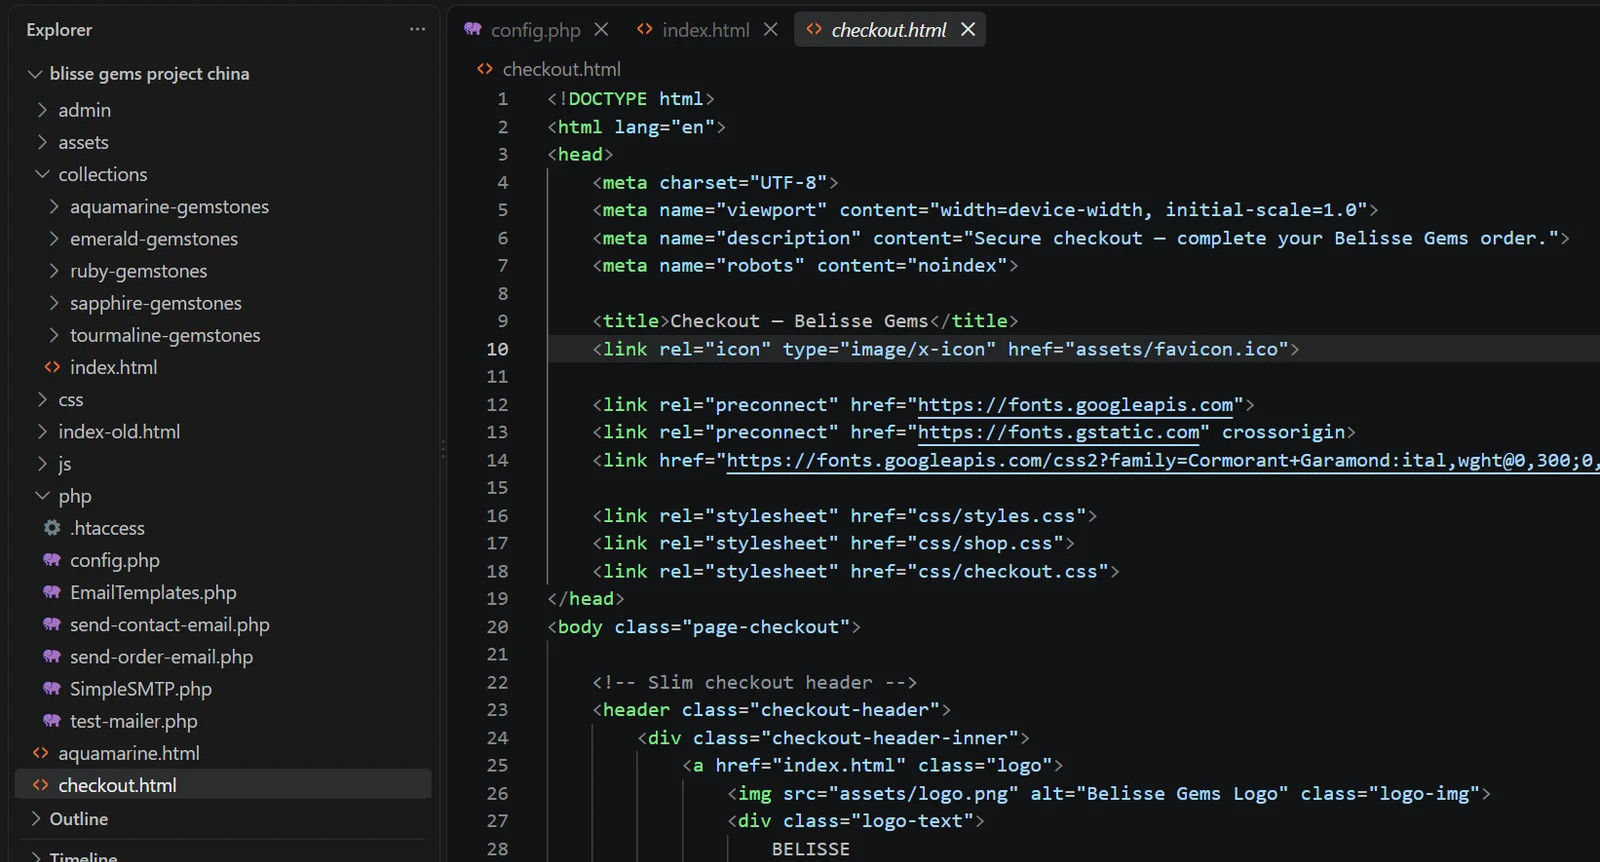Image resolution: width=1600 pixels, height=862 pixels.
Task: Click the sash handle between explorer and editor
Action: coord(443,449)
